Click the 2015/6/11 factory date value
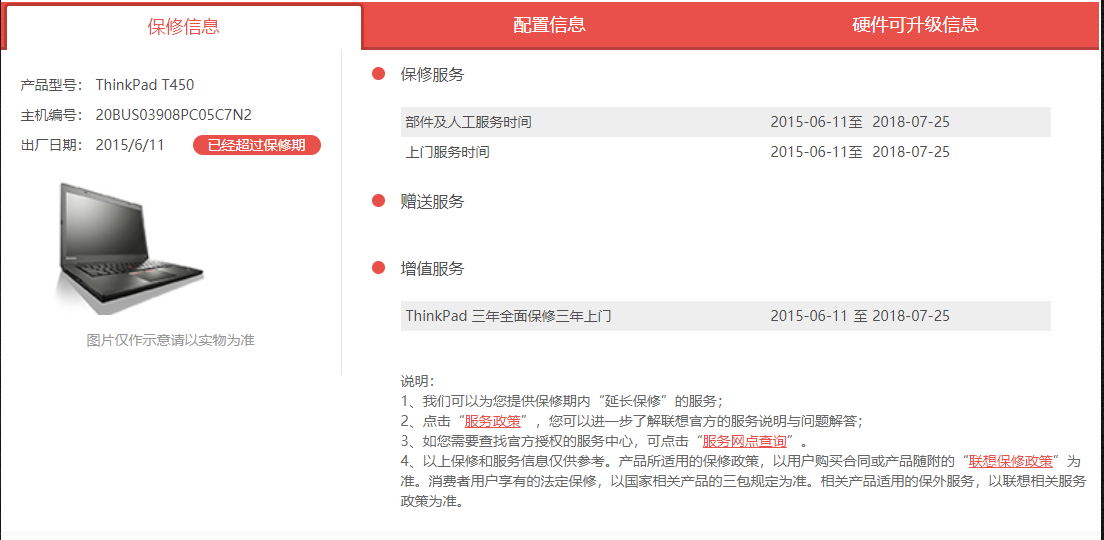The image size is (1104, 540). point(129,145)
